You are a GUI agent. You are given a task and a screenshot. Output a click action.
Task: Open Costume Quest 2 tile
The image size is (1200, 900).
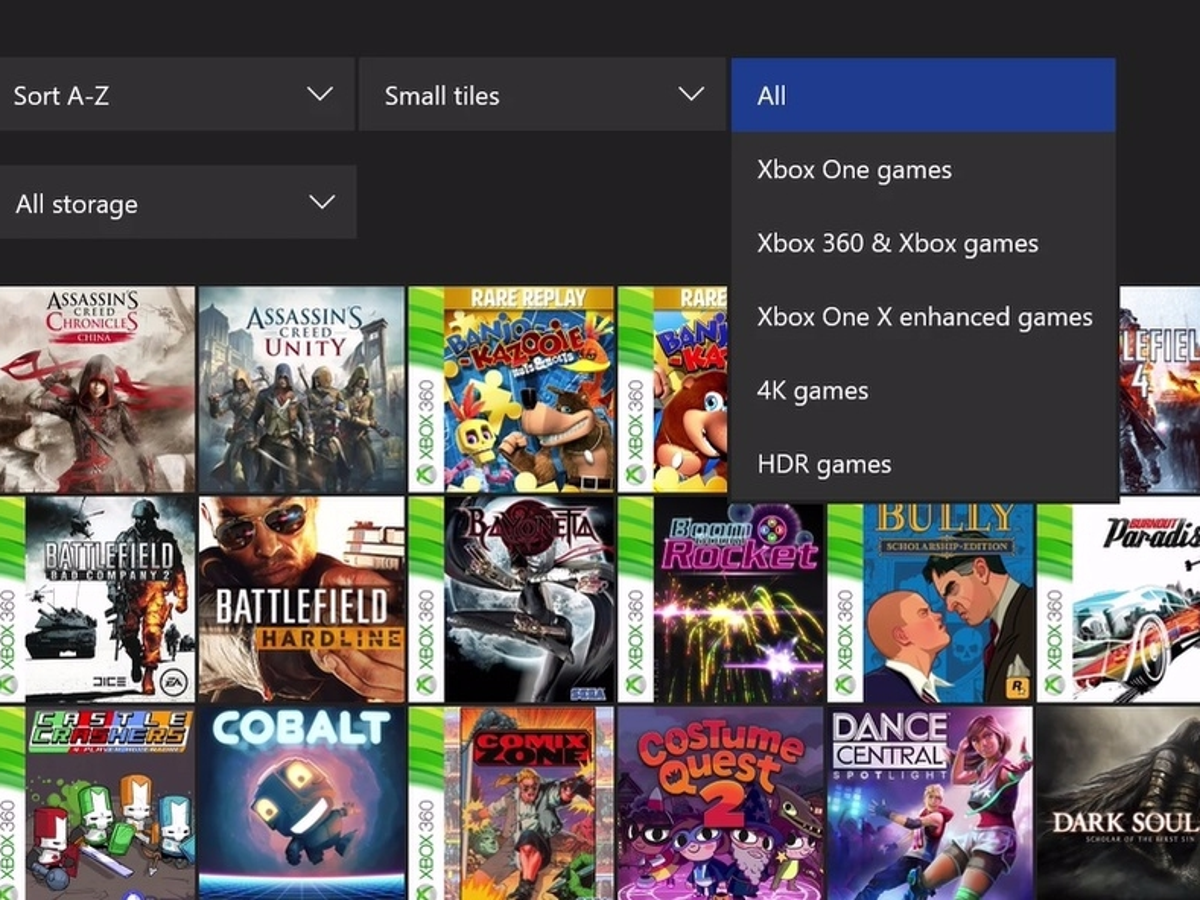[x=721, y=803]
